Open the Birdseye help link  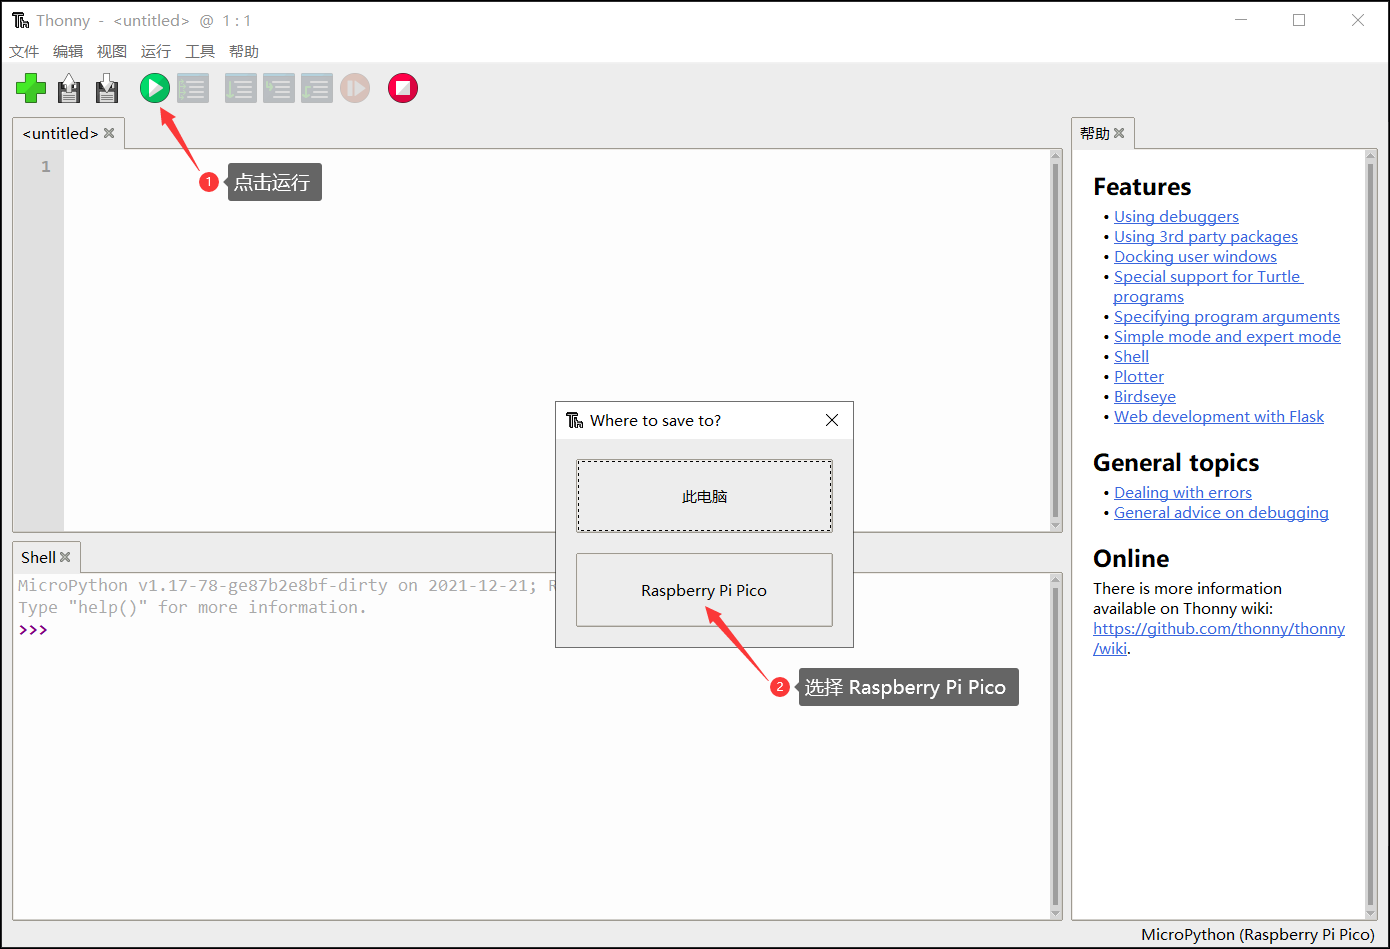tap(1145, 396)
